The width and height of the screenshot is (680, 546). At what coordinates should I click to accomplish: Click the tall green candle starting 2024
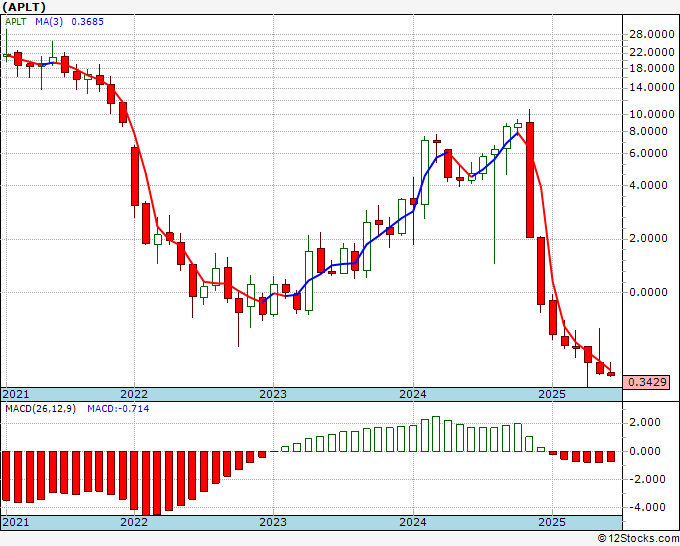[425, 172]
